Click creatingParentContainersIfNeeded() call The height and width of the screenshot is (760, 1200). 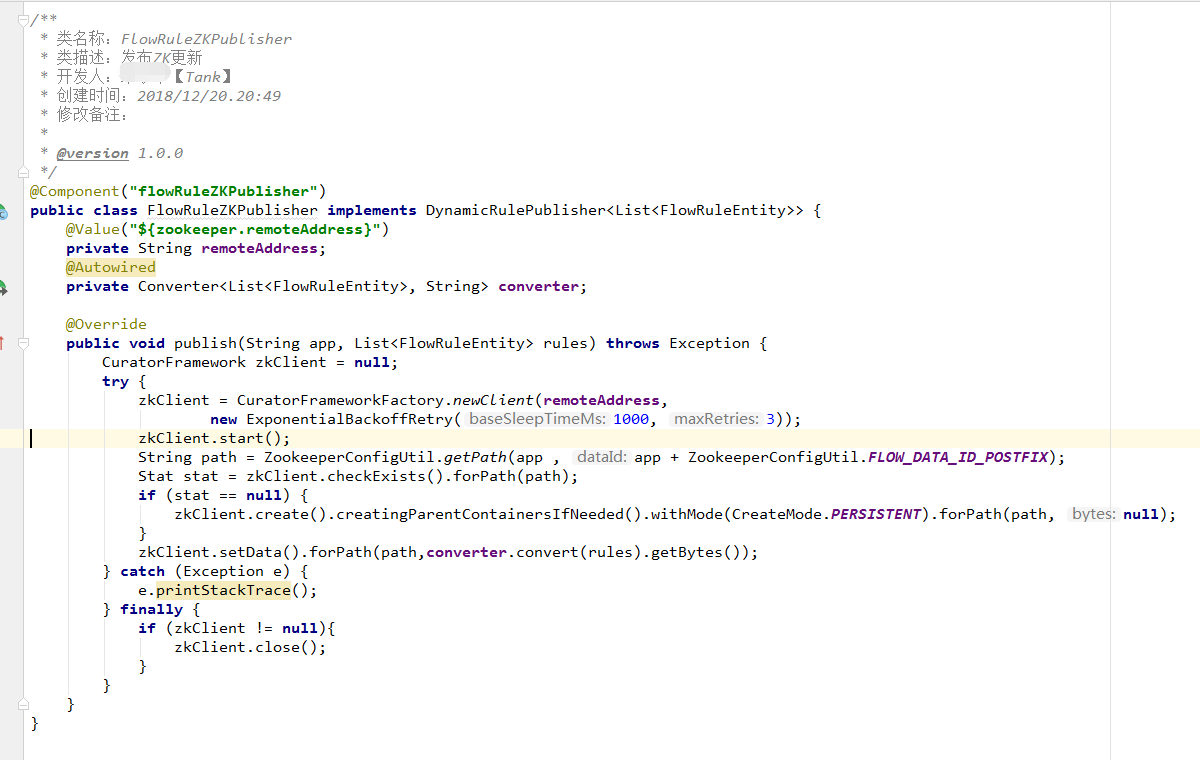point(494,514)
